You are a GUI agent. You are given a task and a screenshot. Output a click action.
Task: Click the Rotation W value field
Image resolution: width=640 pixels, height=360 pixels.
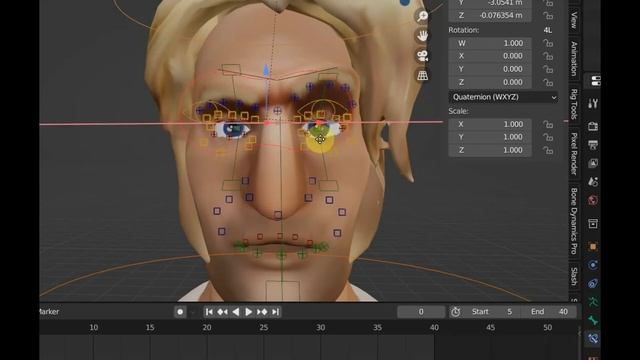pyautogui.click(x=490, y=43)
